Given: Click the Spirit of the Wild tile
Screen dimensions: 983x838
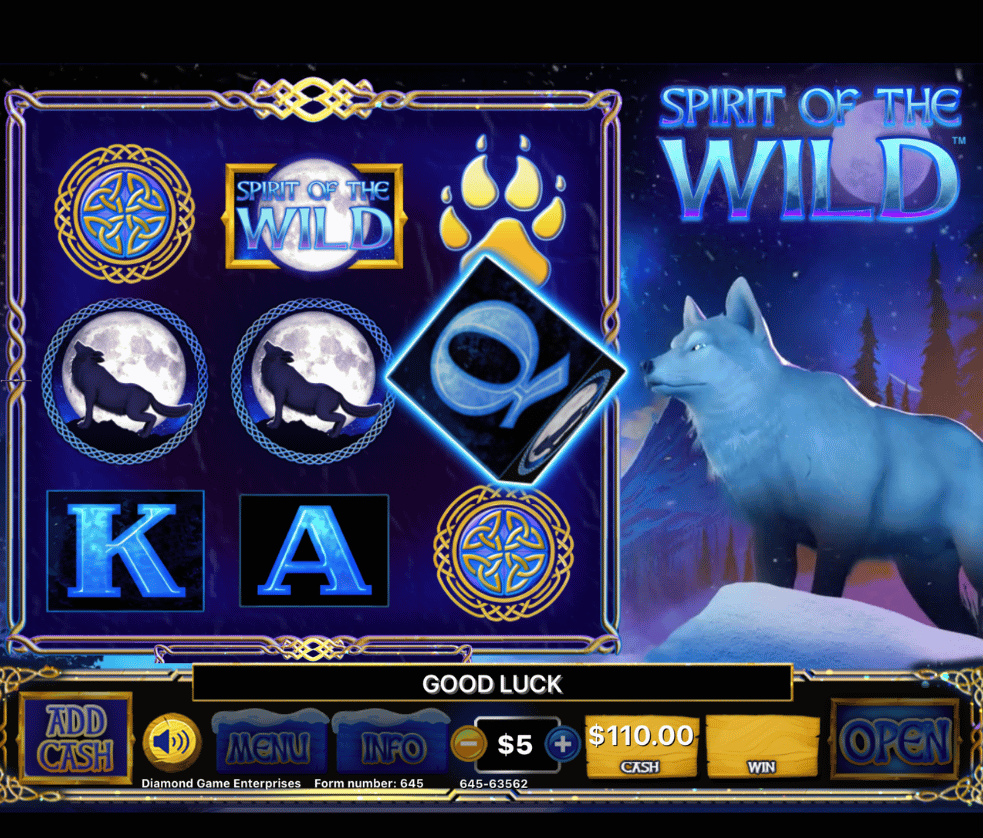Looking at the screenshot, I should tap(313, 215).
